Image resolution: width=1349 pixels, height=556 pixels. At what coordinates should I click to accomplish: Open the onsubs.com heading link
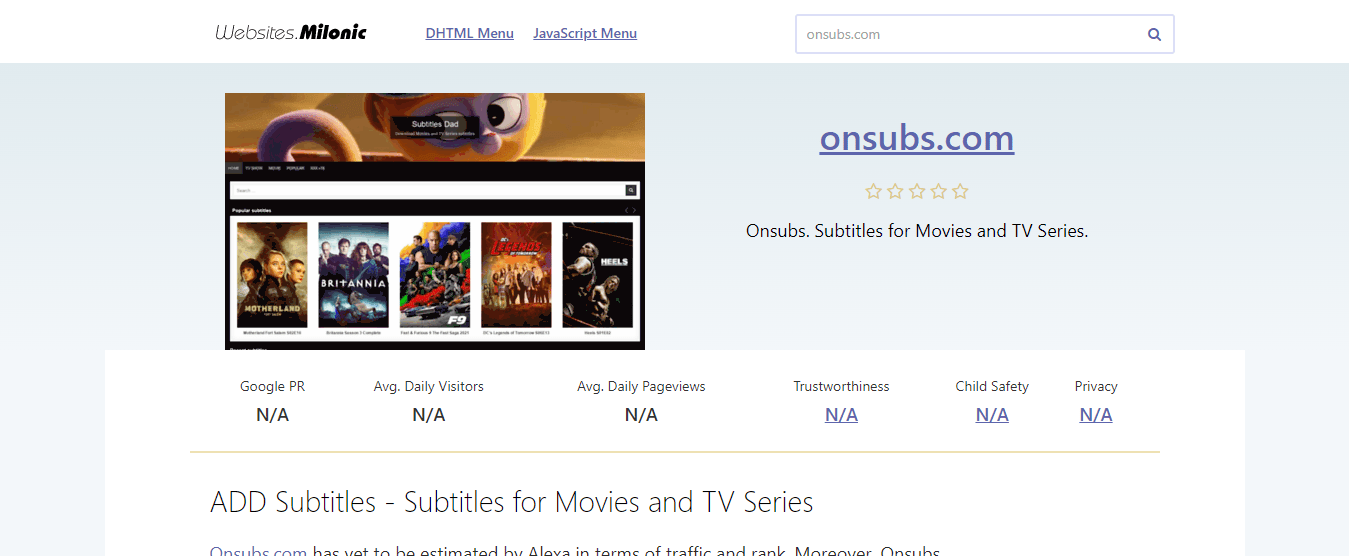917,137
